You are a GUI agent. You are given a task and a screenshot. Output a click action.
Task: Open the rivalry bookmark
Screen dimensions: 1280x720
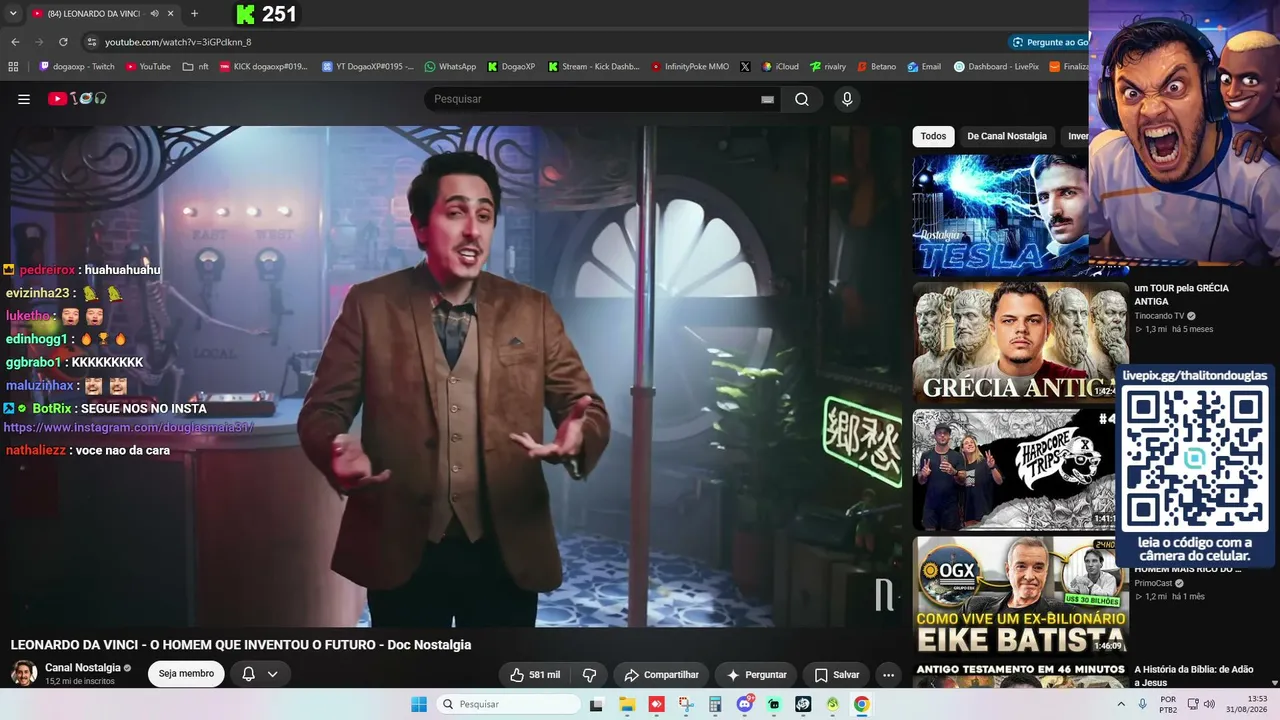[828, 67]
